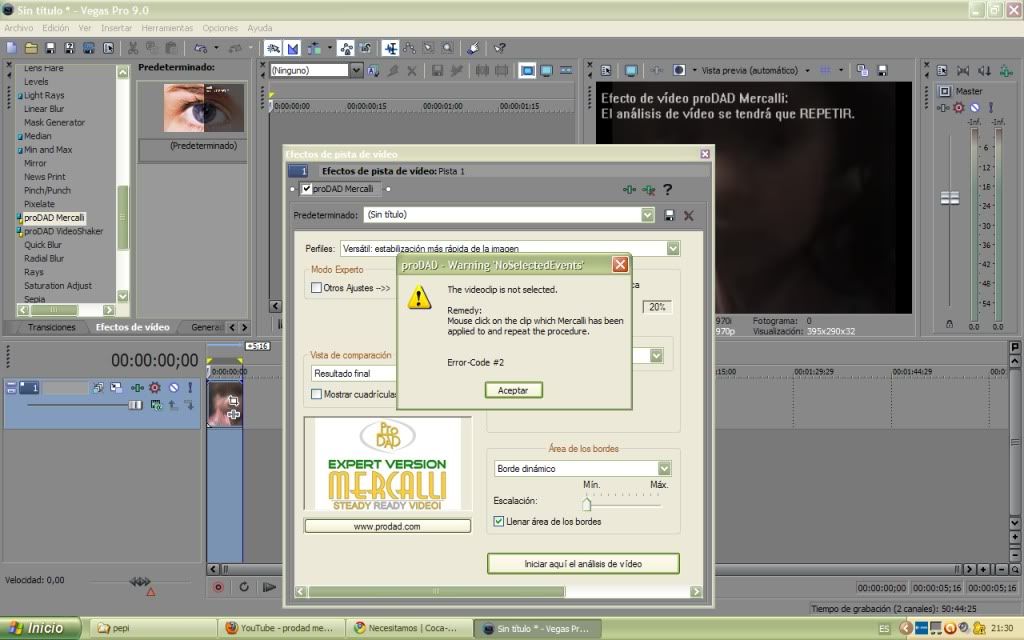Open the undo history dropdown arrow
This screenshot has width=1024, height=640.
[216, 48]
